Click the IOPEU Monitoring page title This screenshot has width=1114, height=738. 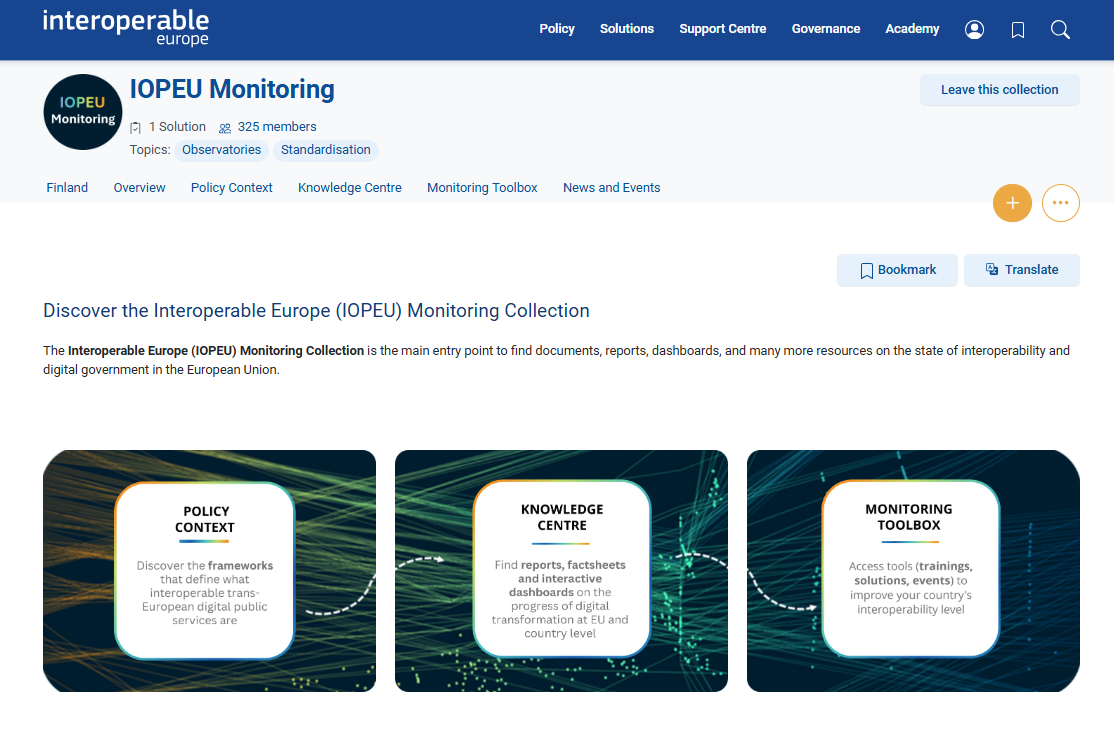(x=232, y=89)
